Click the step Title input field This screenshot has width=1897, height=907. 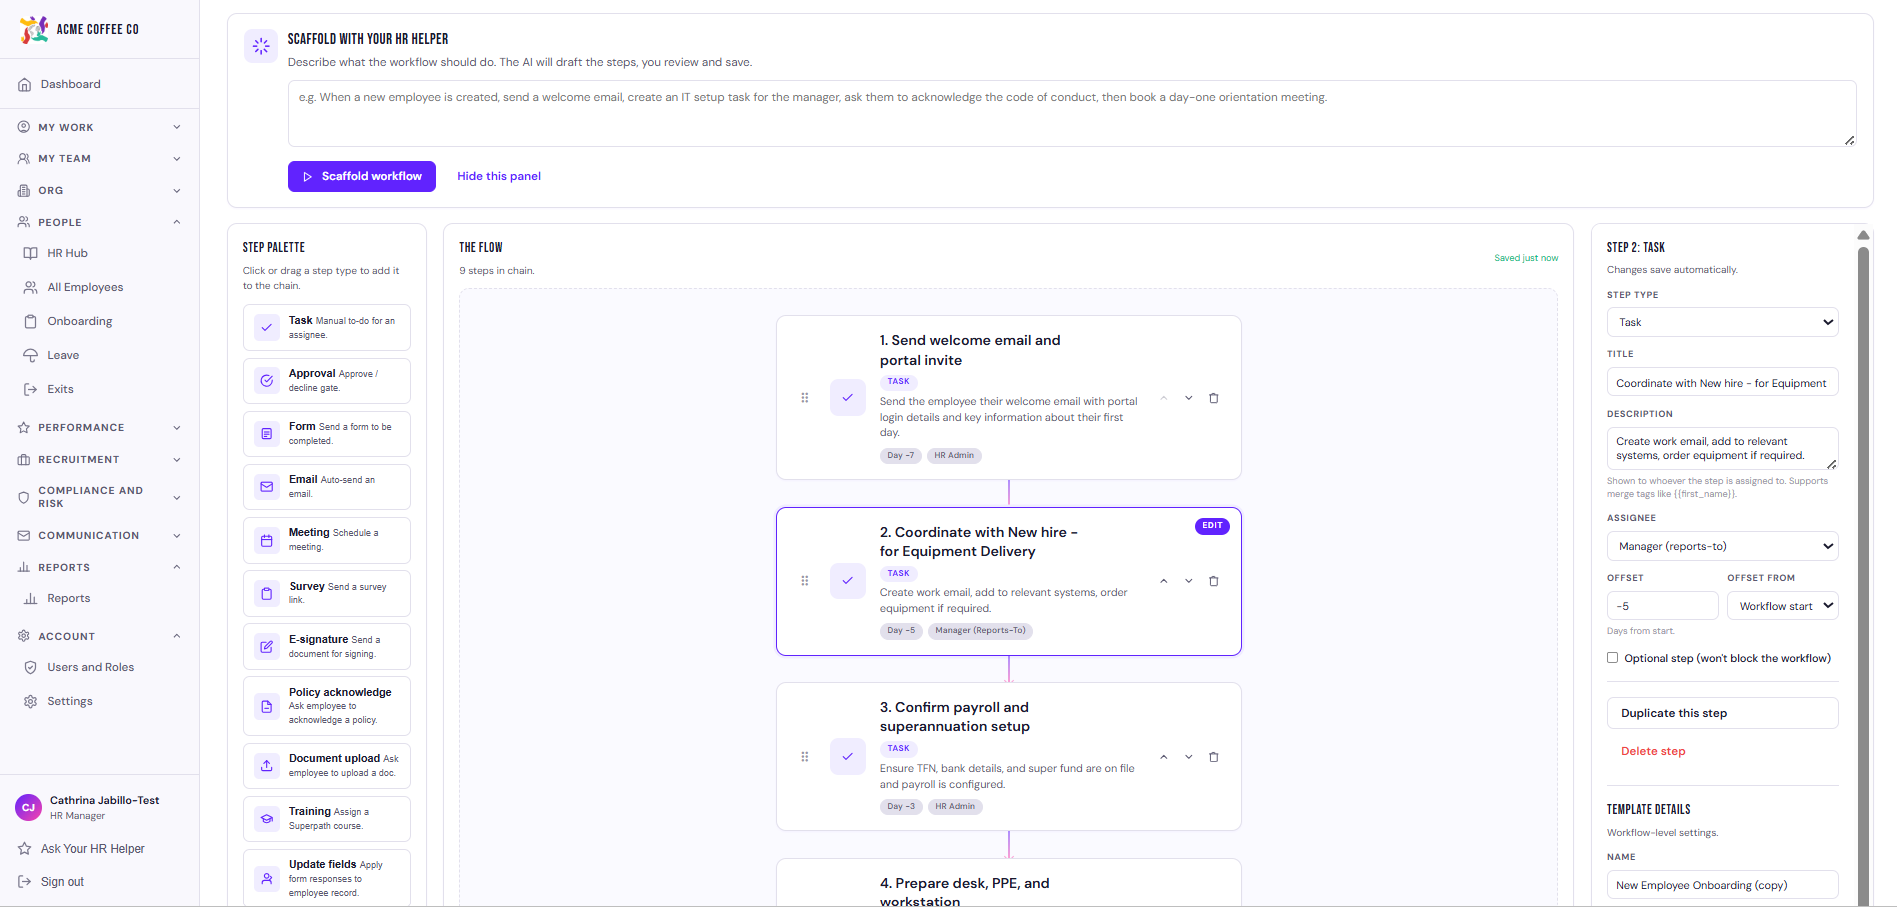[1722, 383]
